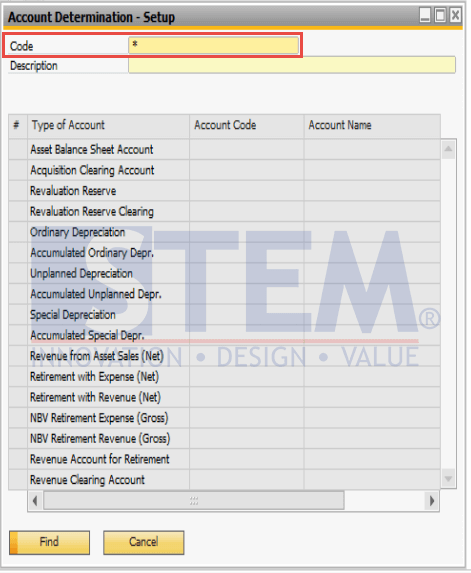Select Retirement with Revenue (Net) row
471x573 pixels.
(x=224, y=397)
